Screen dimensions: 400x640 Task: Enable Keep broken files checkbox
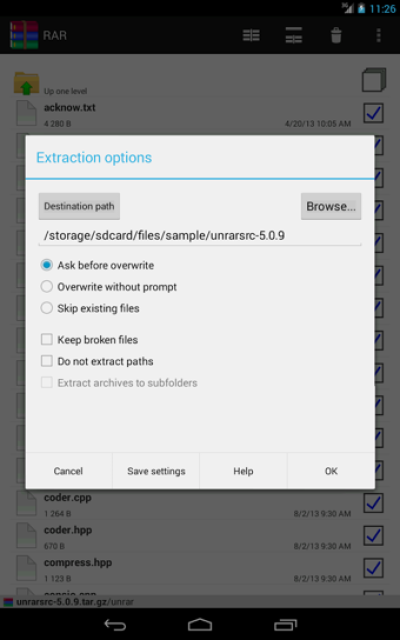[x=89, y=340]
